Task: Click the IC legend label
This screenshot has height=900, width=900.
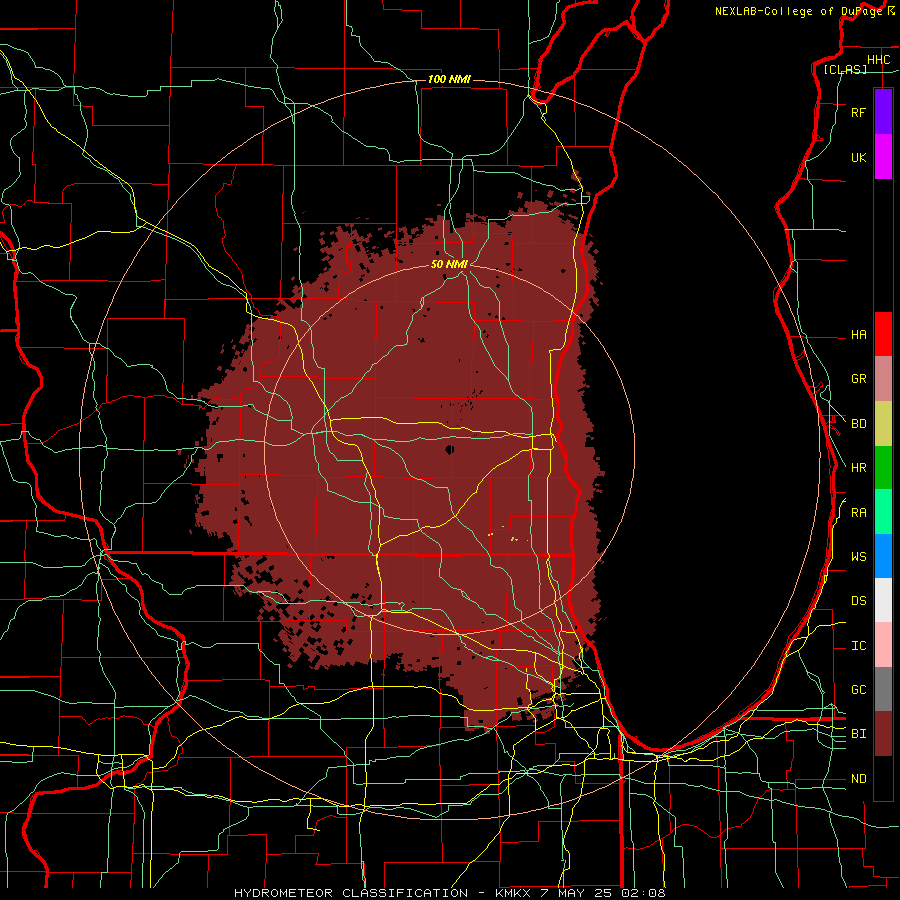Action: coord(858,646)
